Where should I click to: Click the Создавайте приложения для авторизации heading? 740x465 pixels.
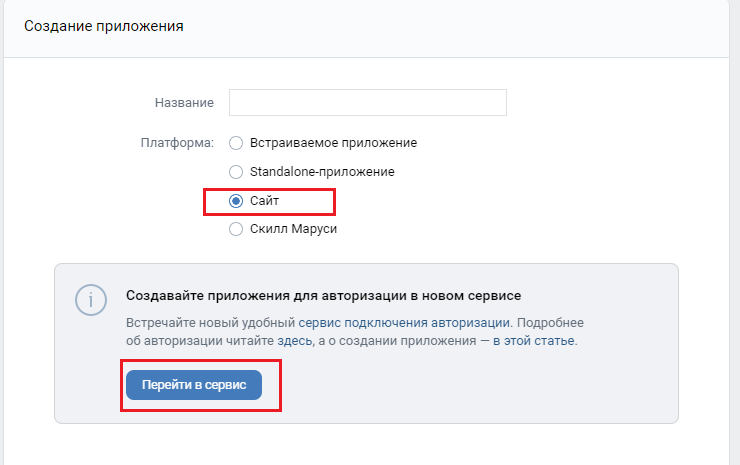click(323, 296)
